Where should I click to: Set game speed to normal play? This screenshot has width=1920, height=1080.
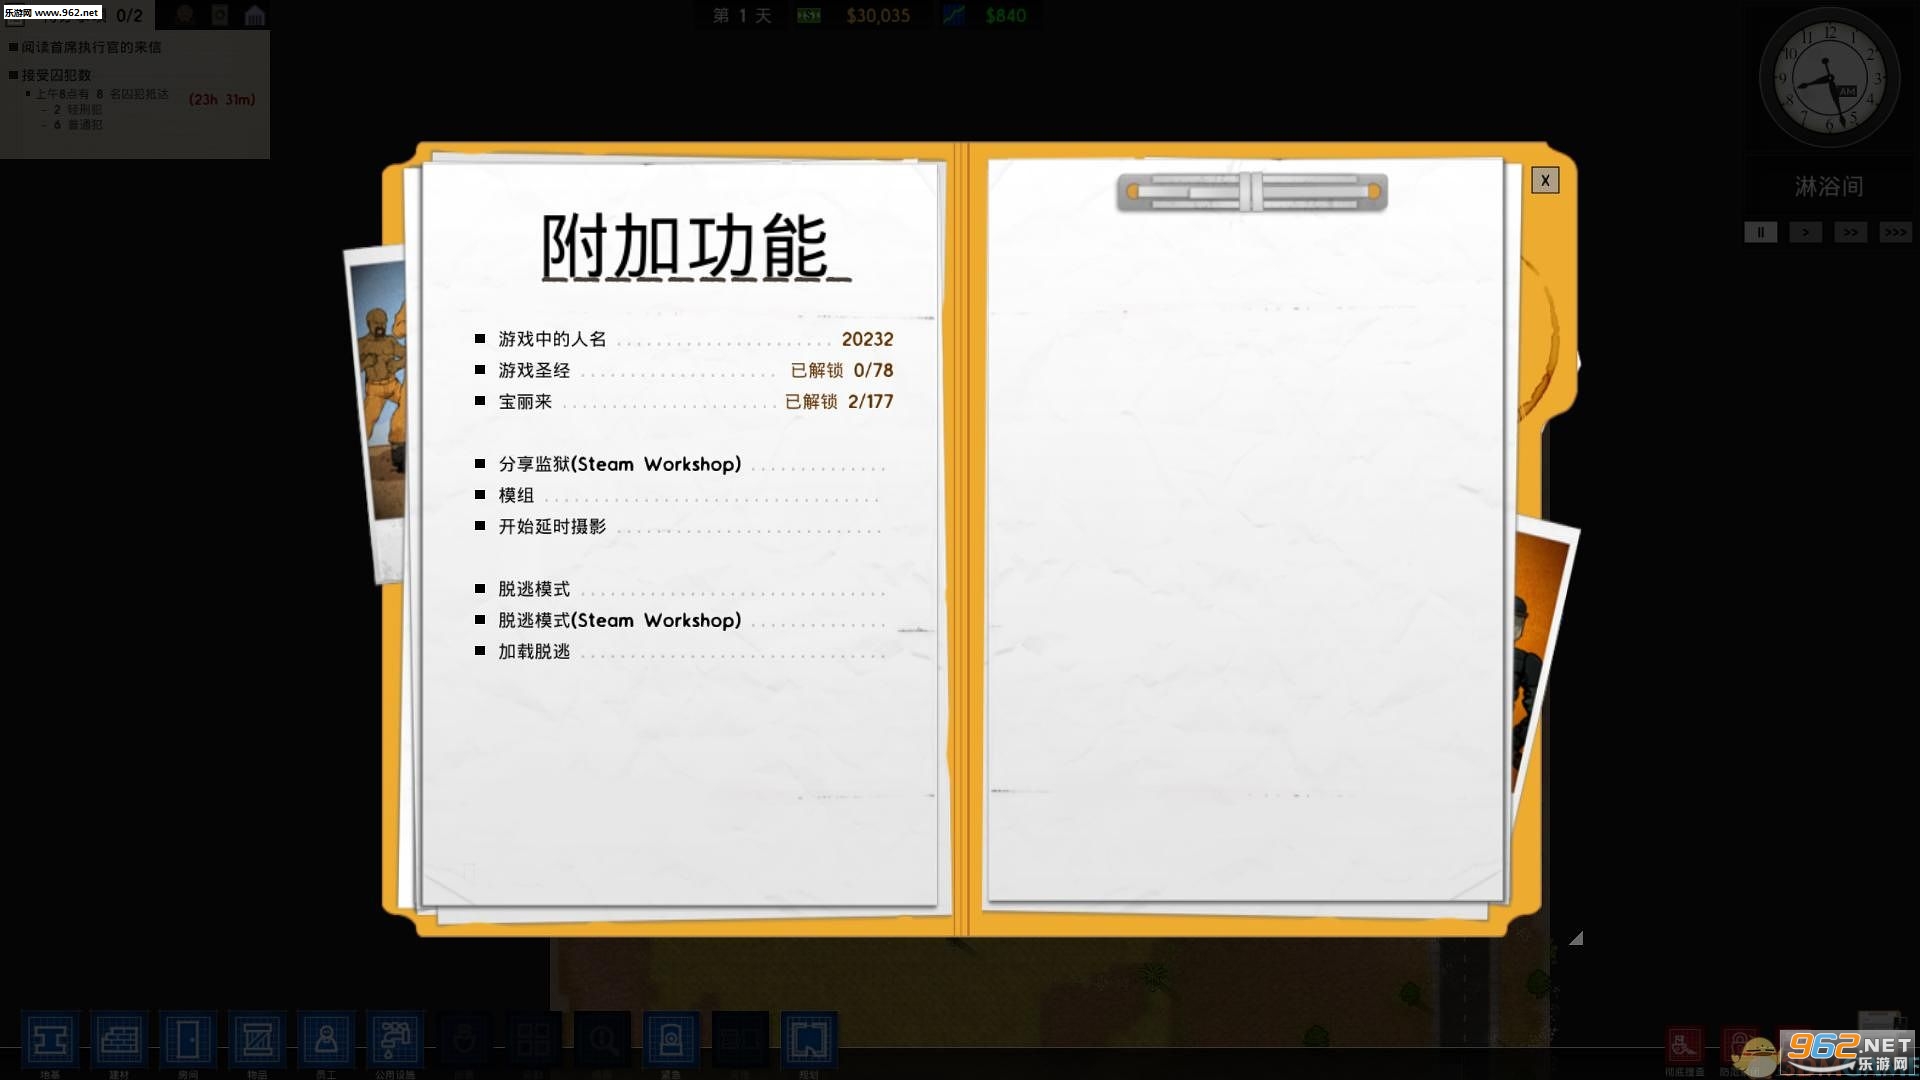point(1805,232)
